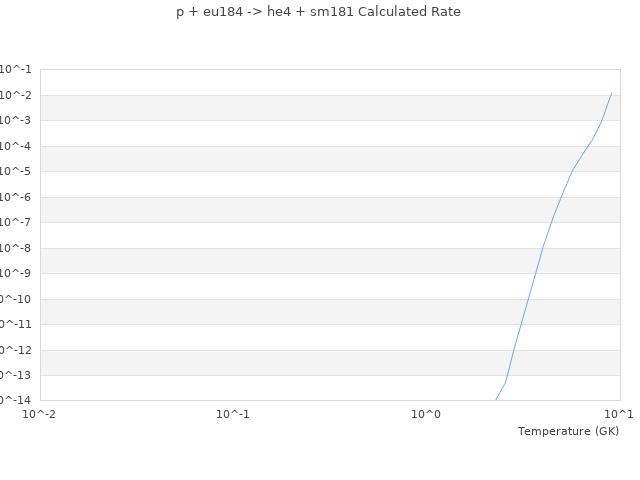
Task: Select the 10^-11 y-axis tick label
Action: pyautogui.click(x=14, y=324)
